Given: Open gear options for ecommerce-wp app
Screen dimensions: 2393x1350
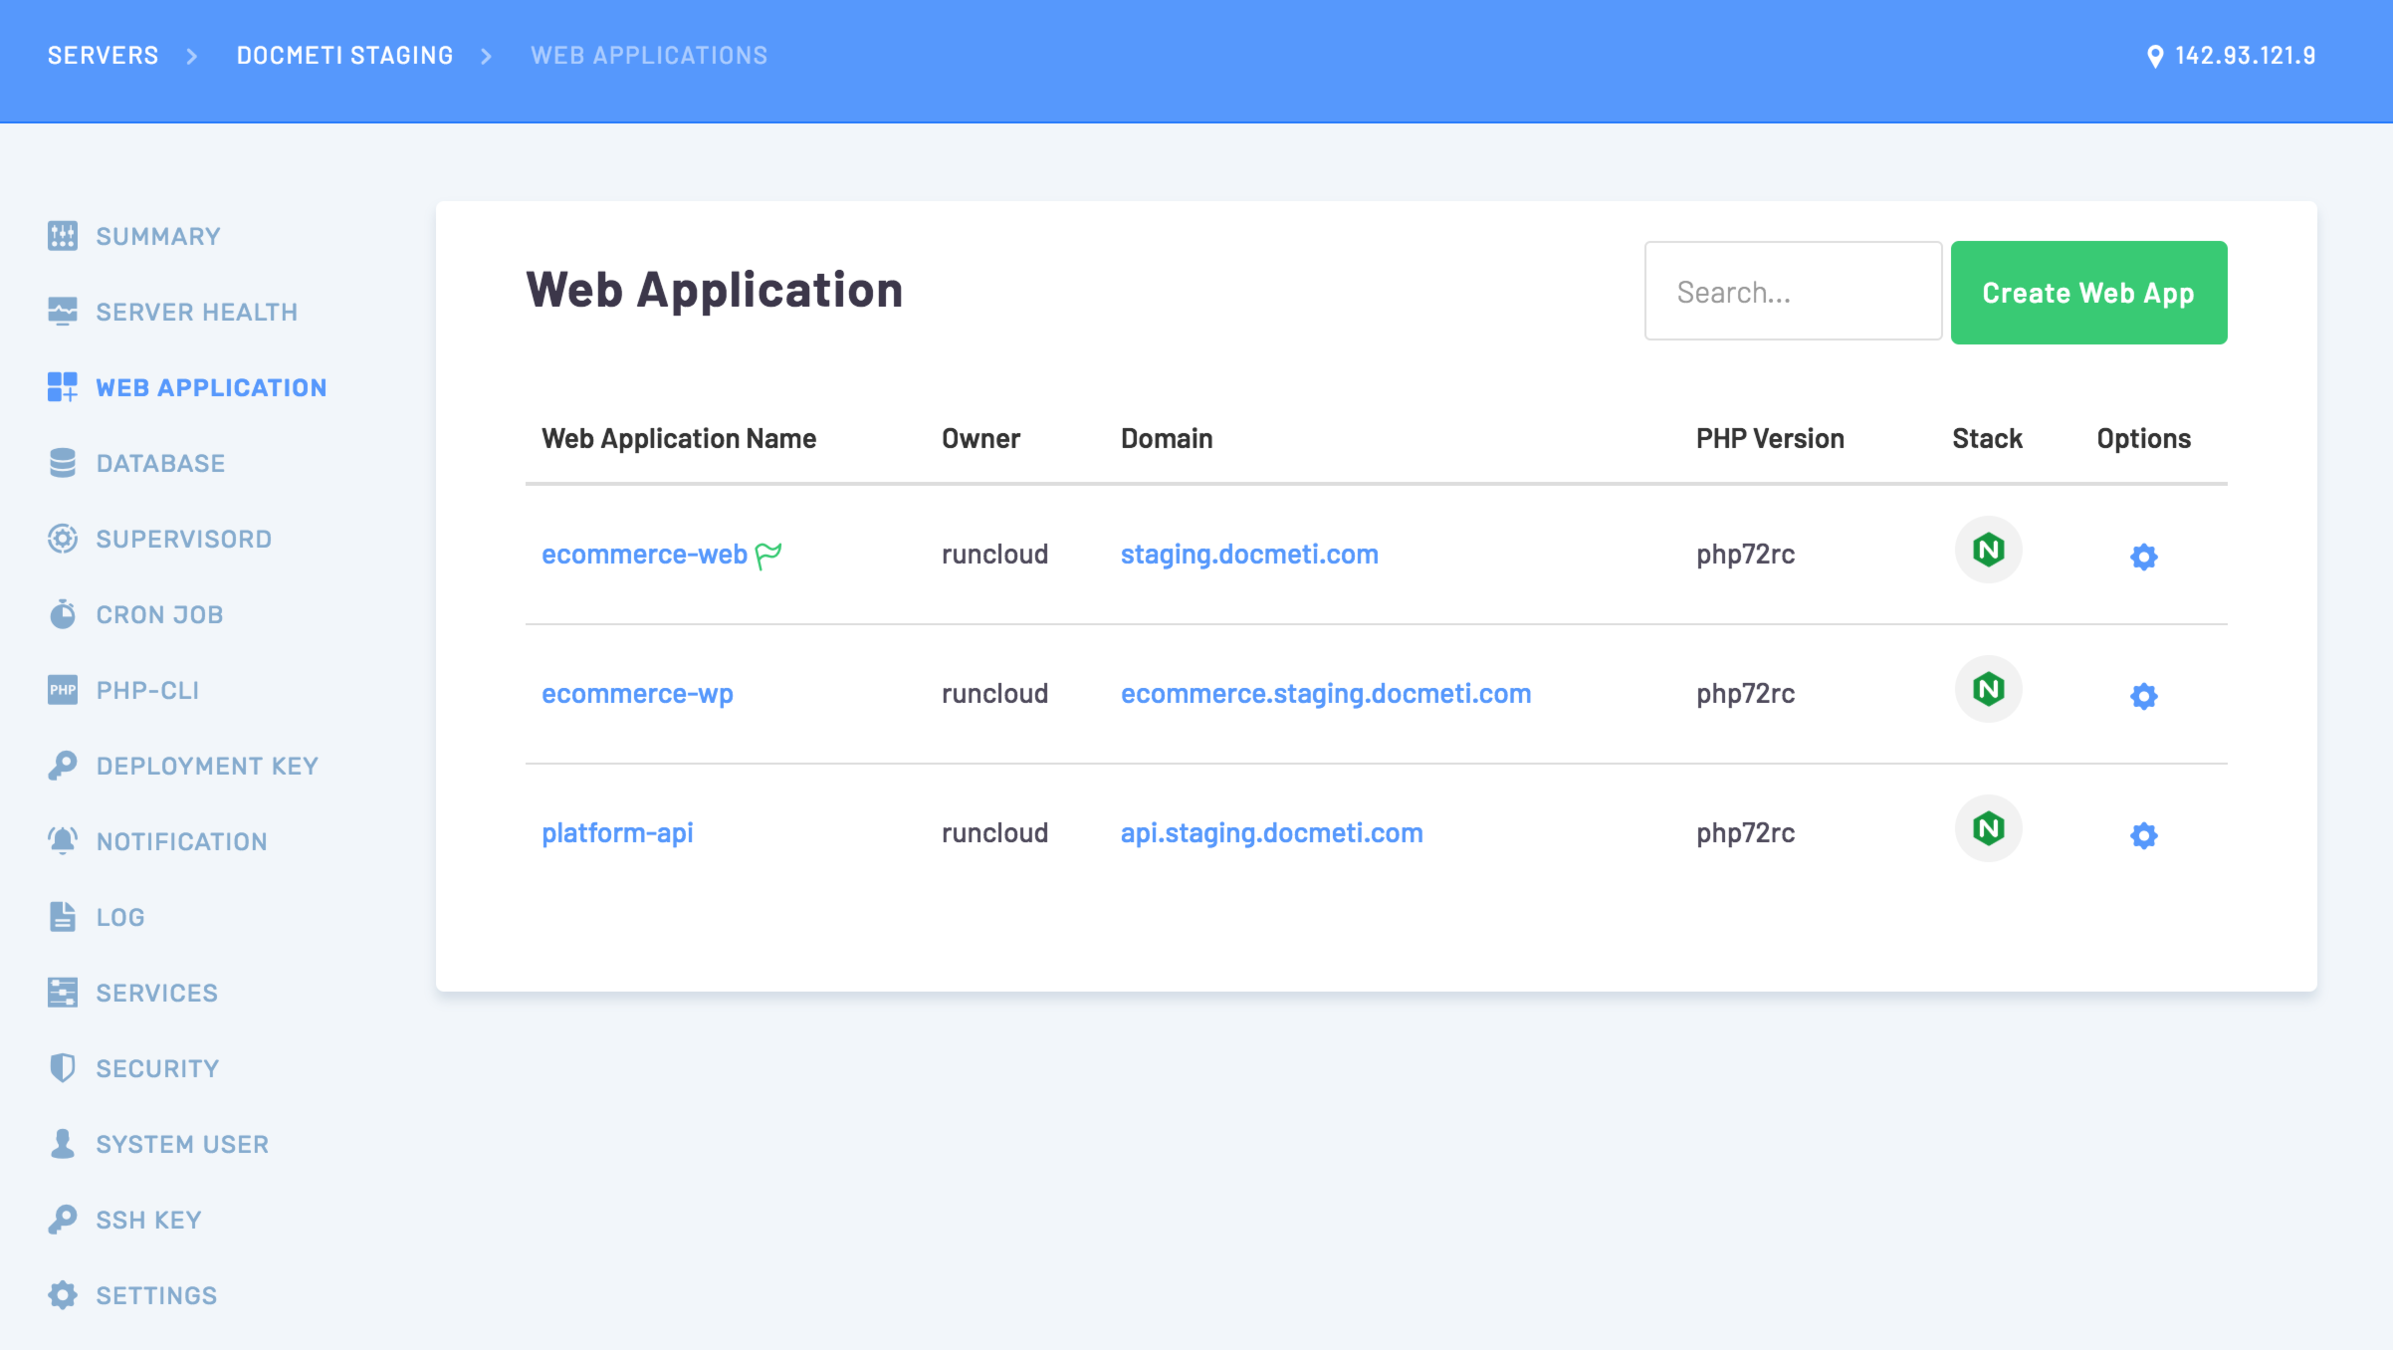Looking at the screenshot, I should (2143, 695).
